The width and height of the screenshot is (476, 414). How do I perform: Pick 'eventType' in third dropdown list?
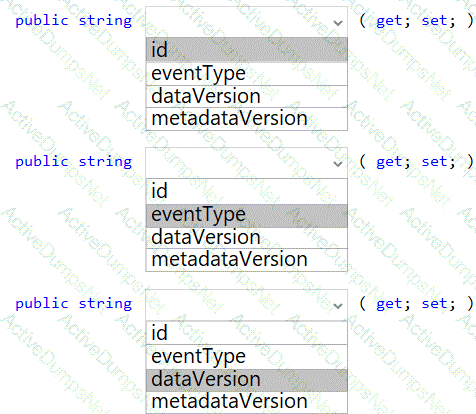pos(247,357)
